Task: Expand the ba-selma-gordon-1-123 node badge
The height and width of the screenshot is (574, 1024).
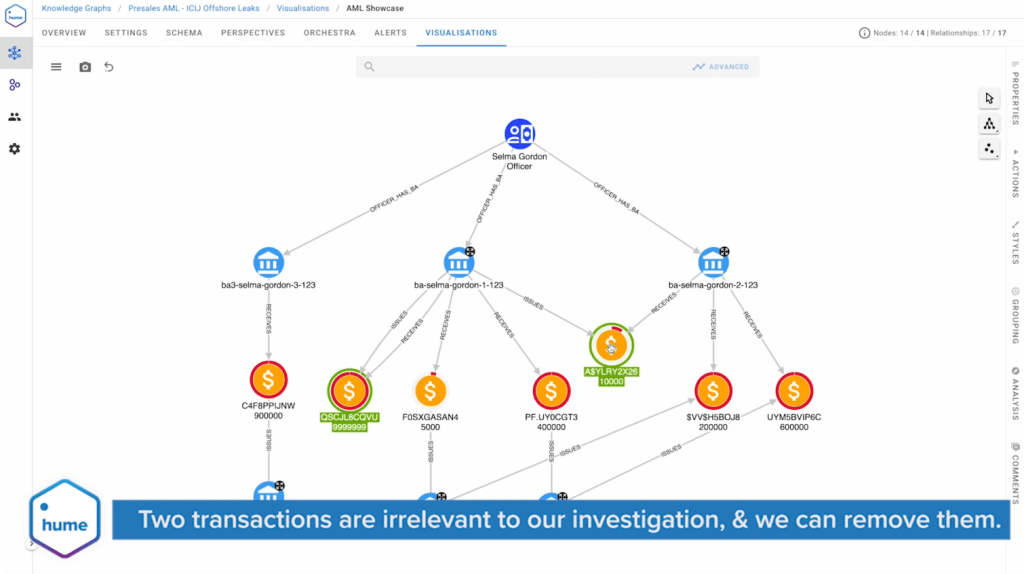Action: pyautogui.click(x=470, y=252)
